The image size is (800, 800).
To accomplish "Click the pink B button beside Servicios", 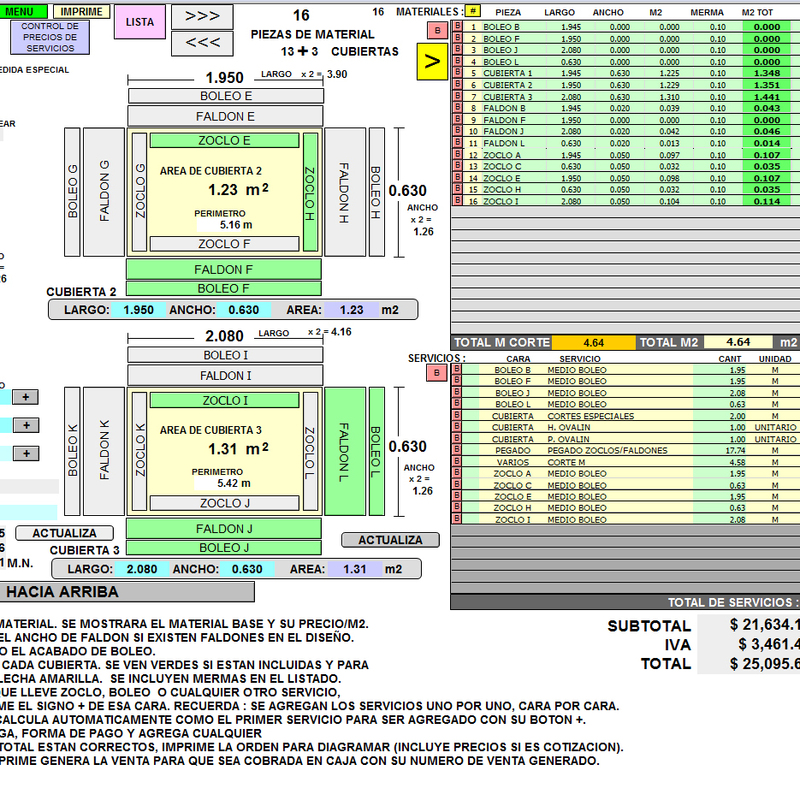I will pyautogui.click(x=436, y=373).
